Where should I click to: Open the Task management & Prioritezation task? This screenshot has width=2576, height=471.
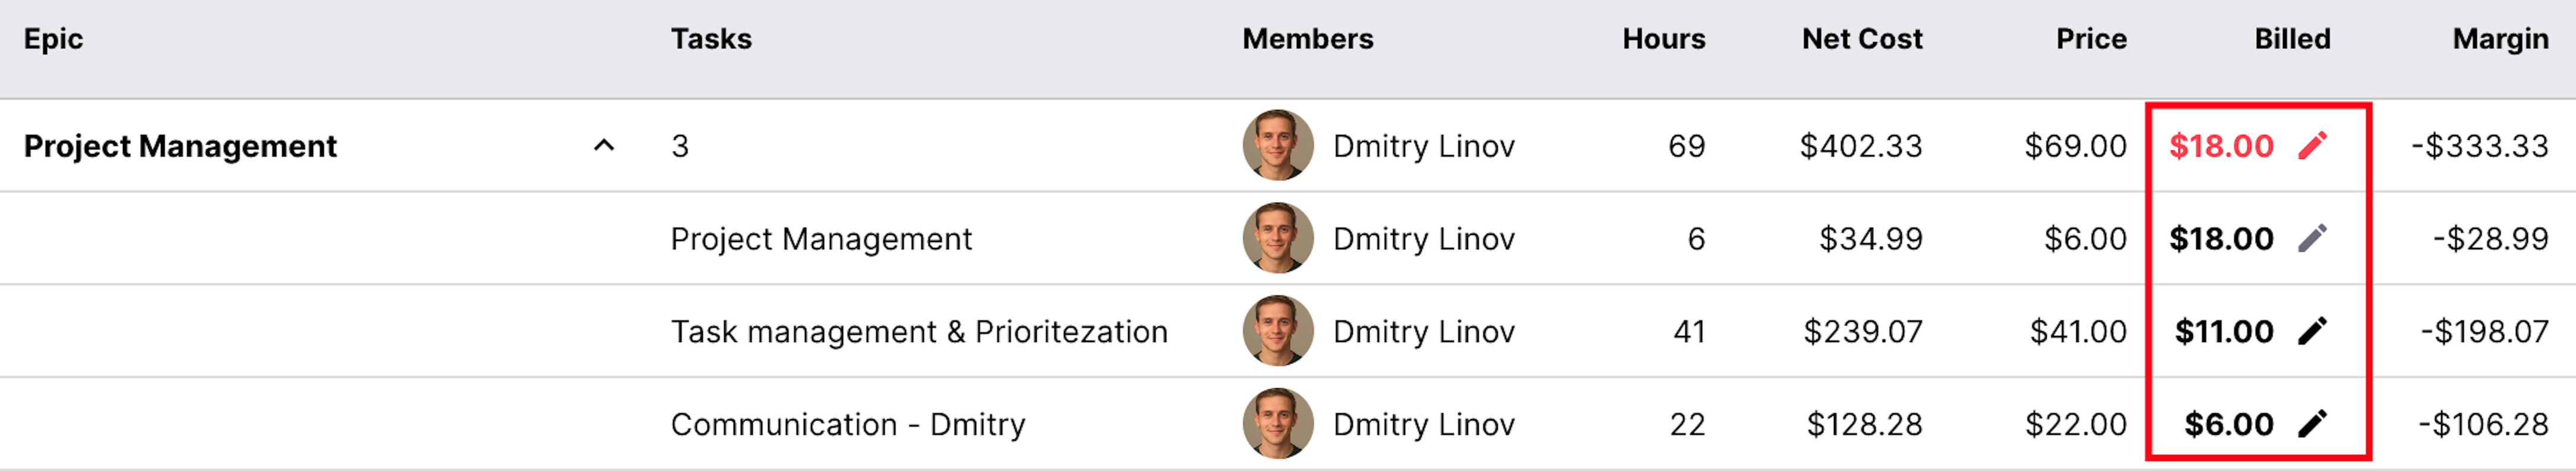[x=919, y=332]
